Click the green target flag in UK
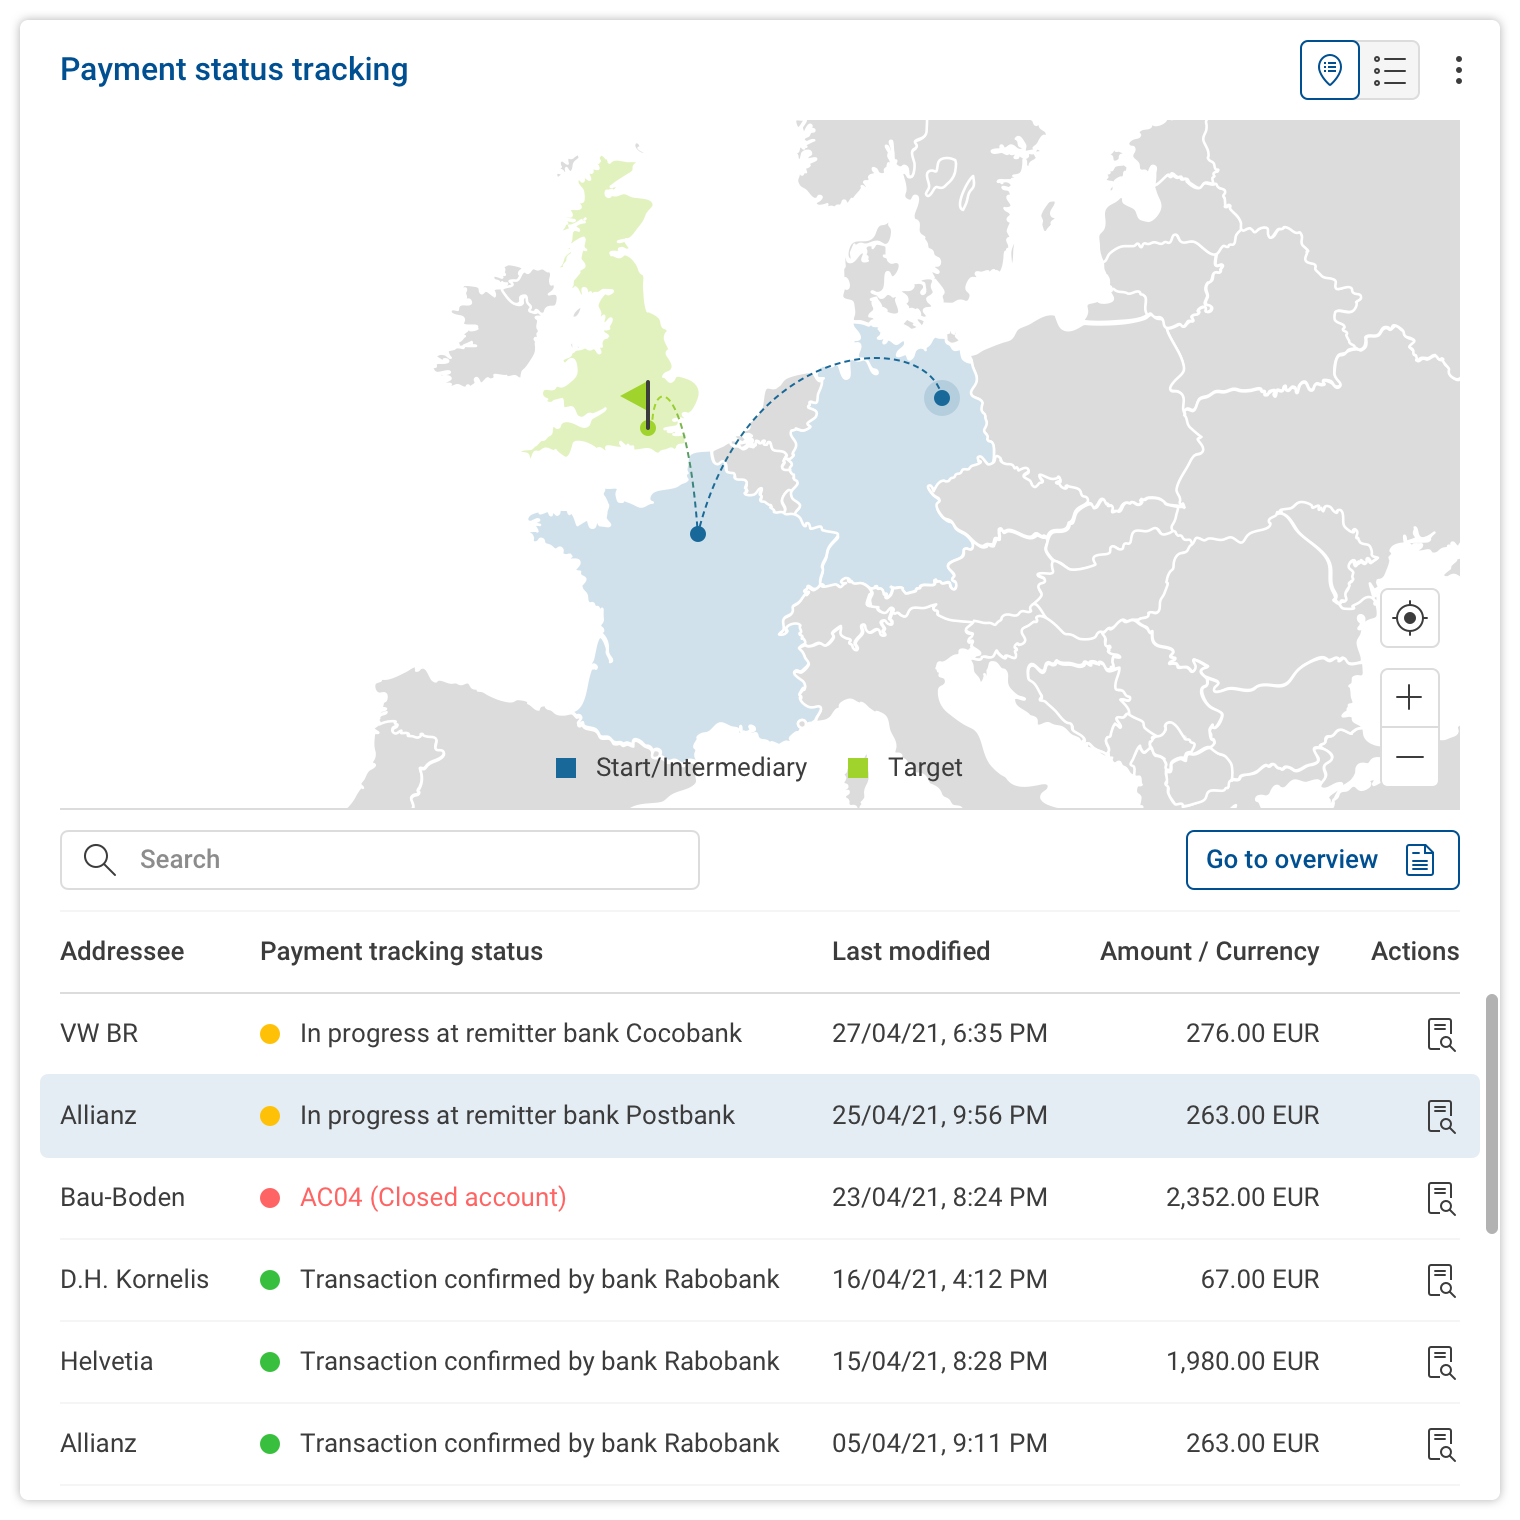Screen dimensions: 1520x1520 640,400
